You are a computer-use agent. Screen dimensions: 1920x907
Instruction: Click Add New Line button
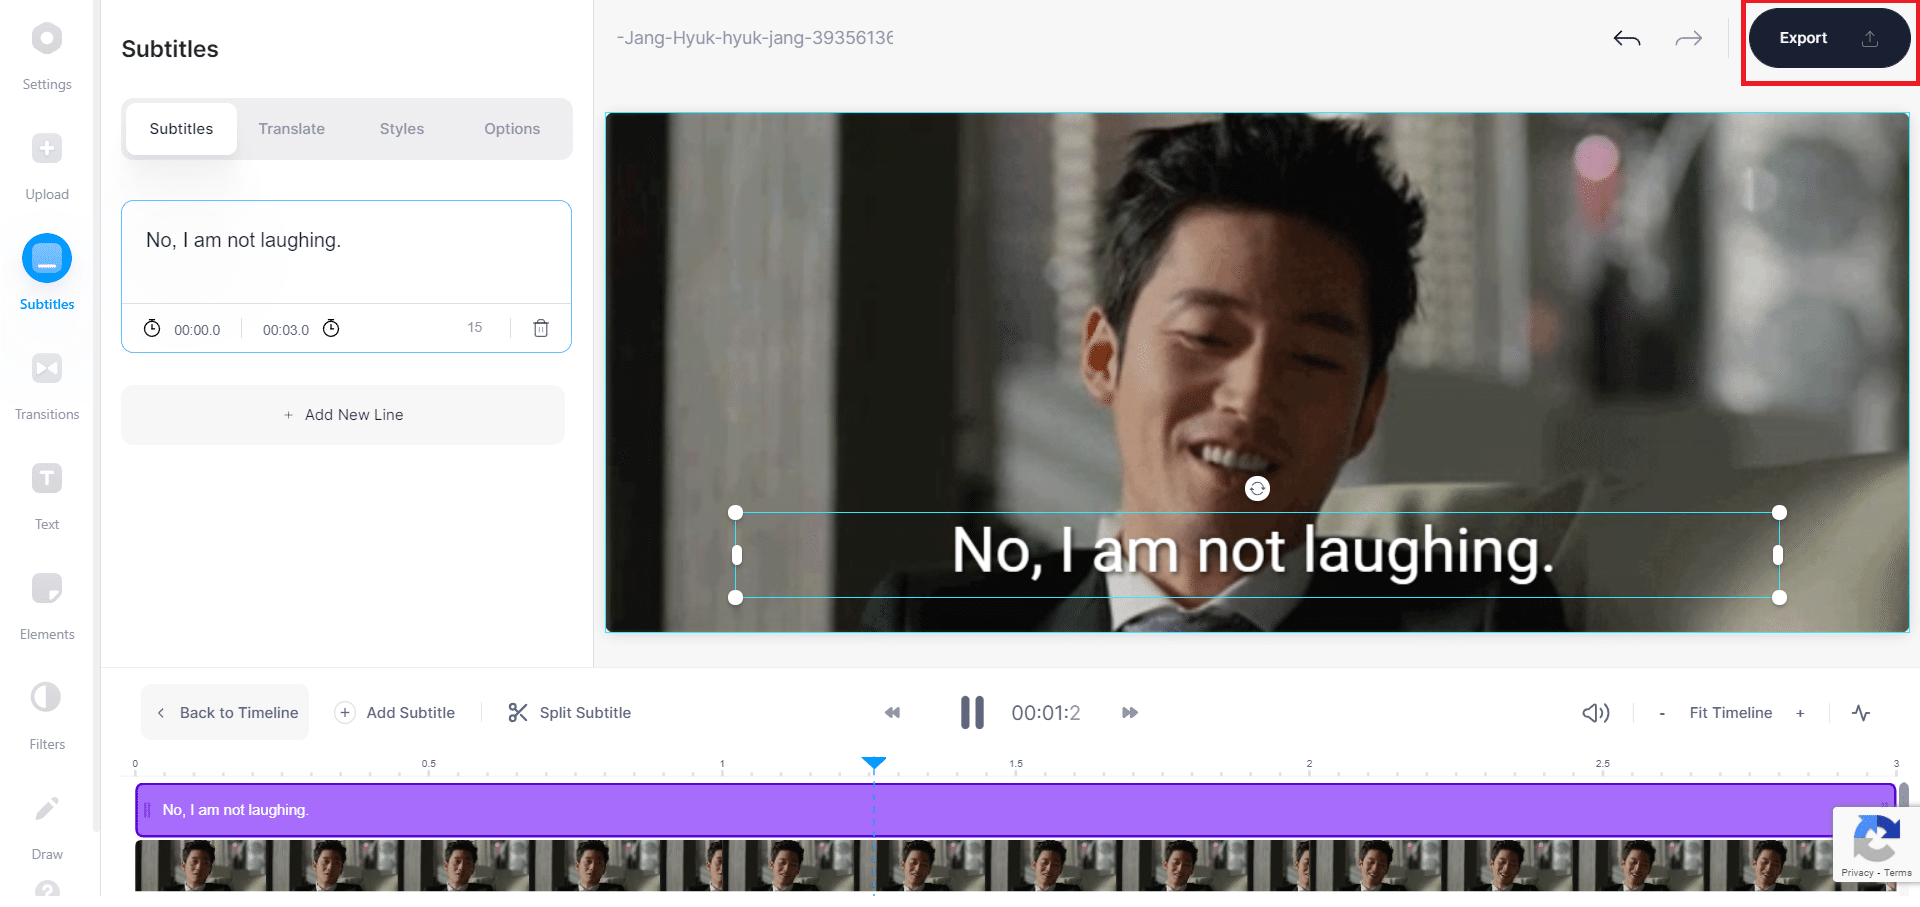click(343, 415)
